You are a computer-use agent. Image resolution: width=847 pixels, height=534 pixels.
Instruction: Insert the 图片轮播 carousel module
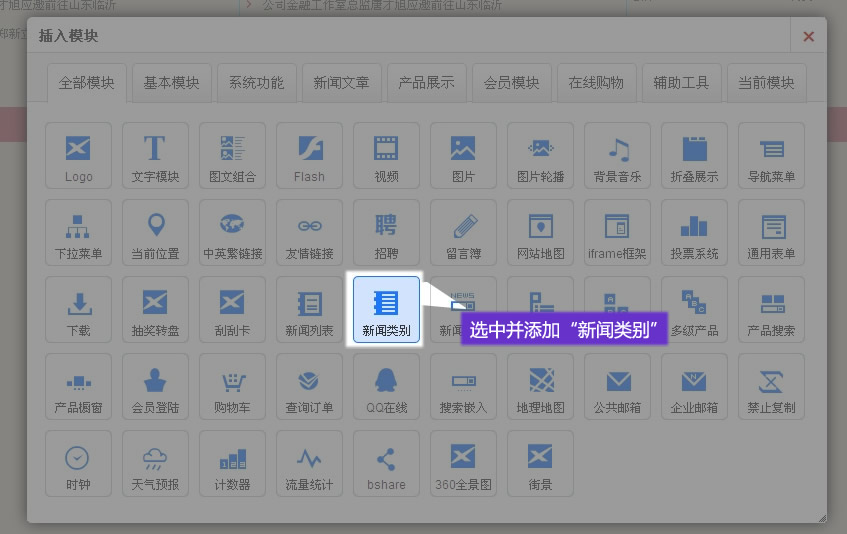(x=540, y=155)
